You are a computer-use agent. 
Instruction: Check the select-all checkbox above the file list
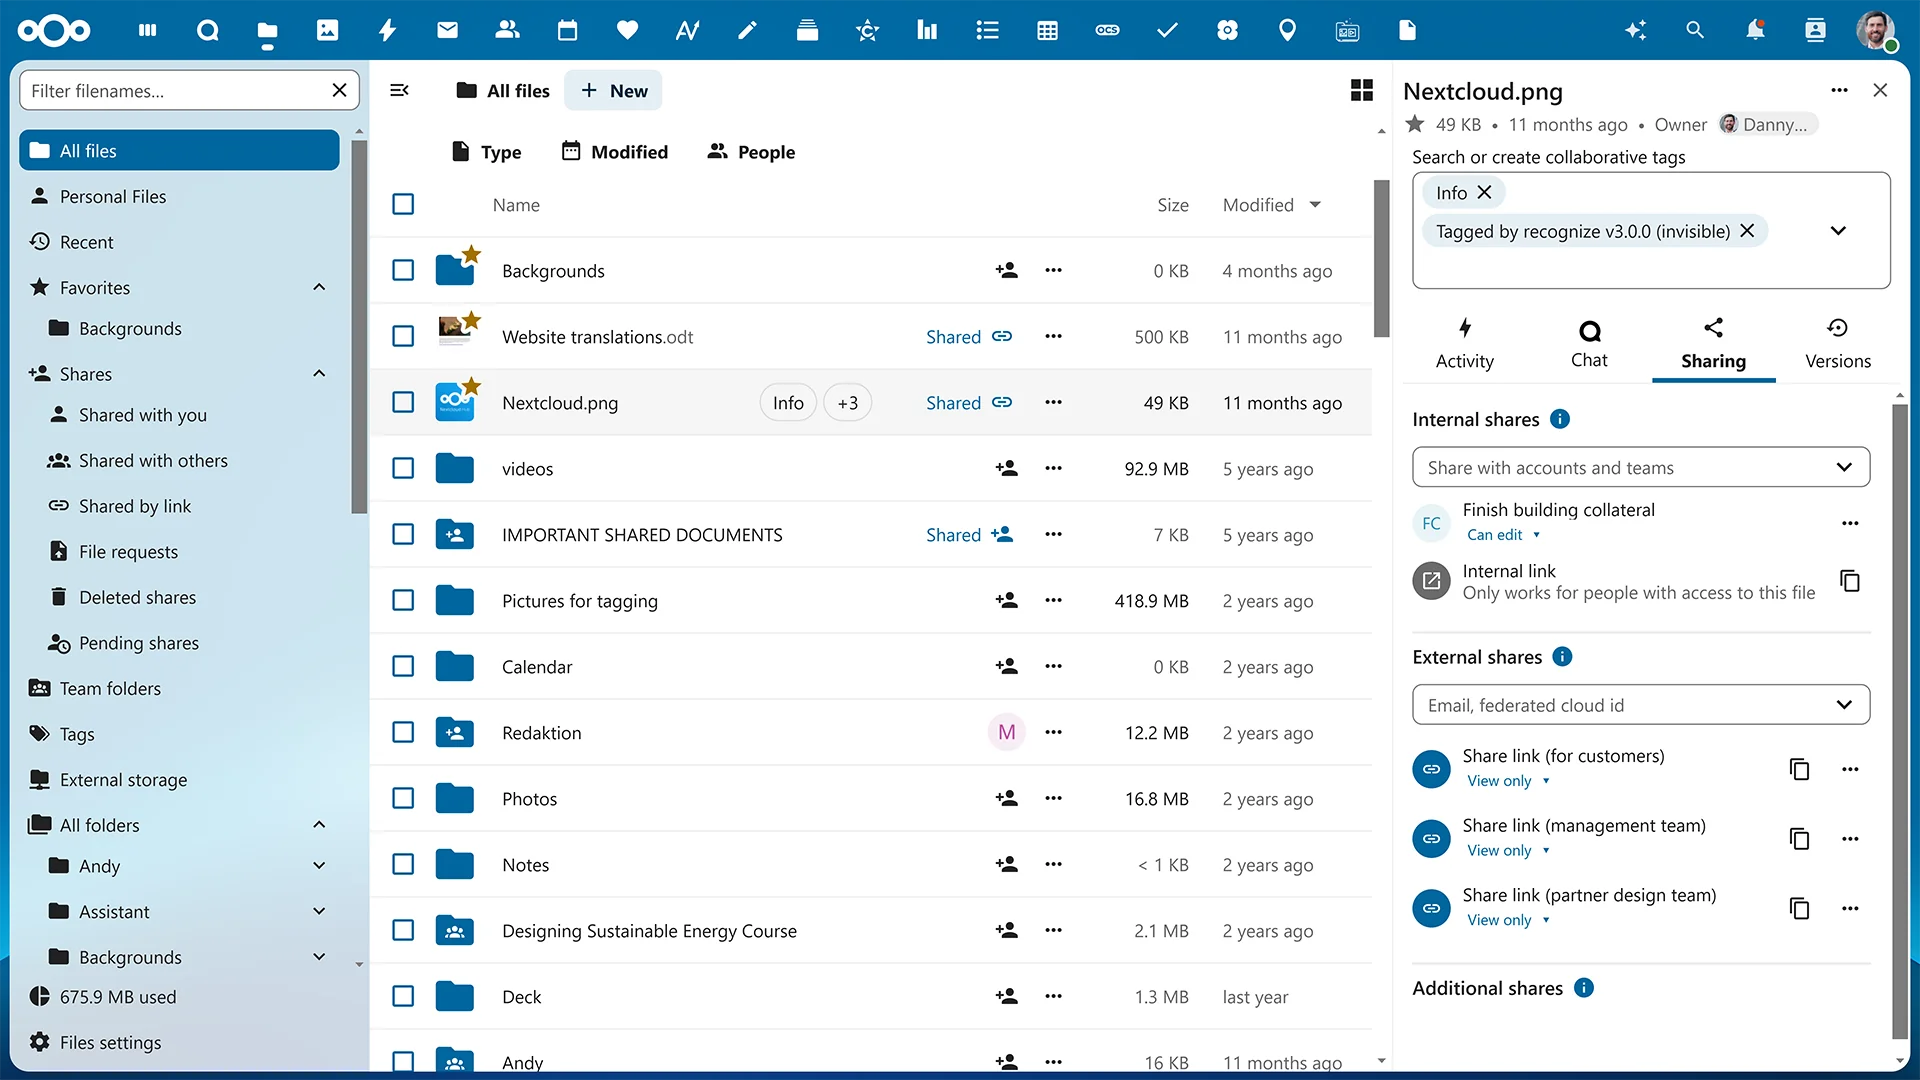(403, 204)
